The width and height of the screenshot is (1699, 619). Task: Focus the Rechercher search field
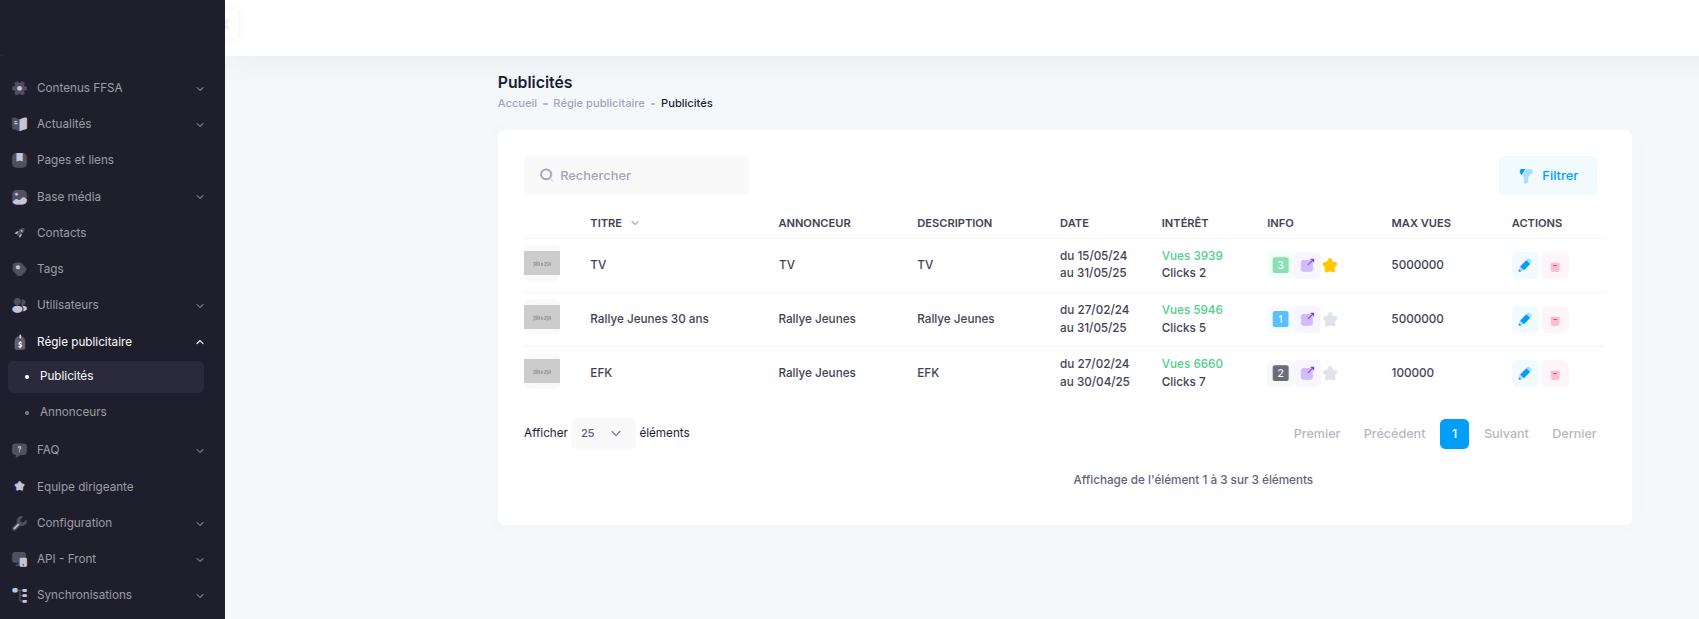point(636,176)
